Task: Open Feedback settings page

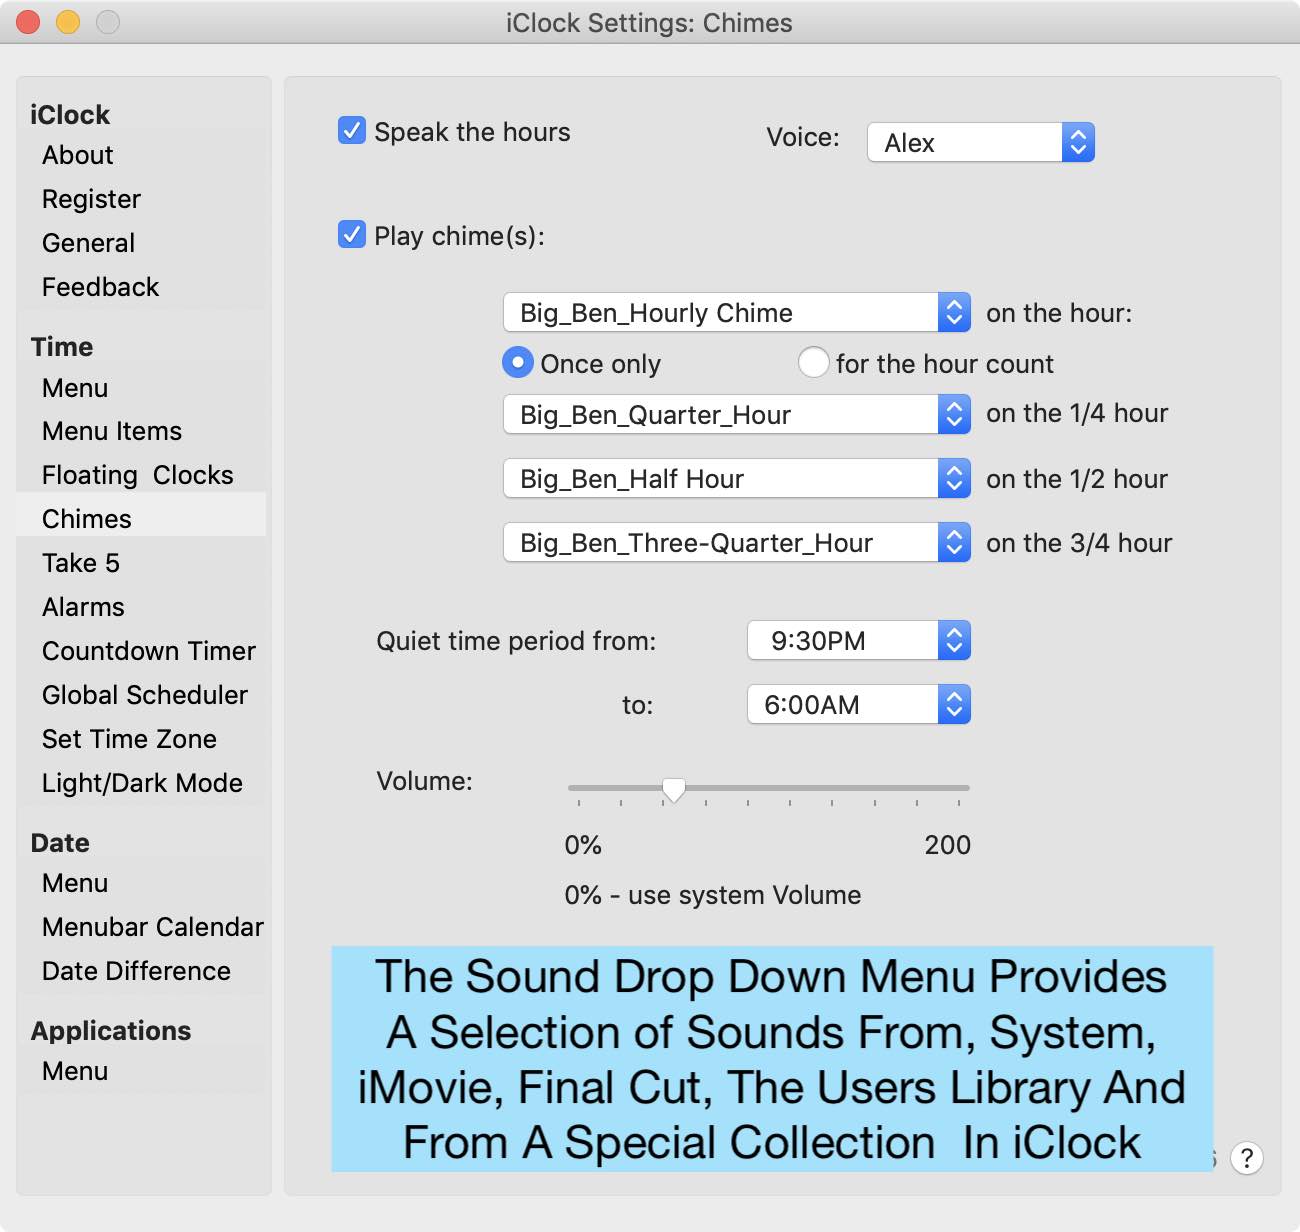Action: coord(100,287)
